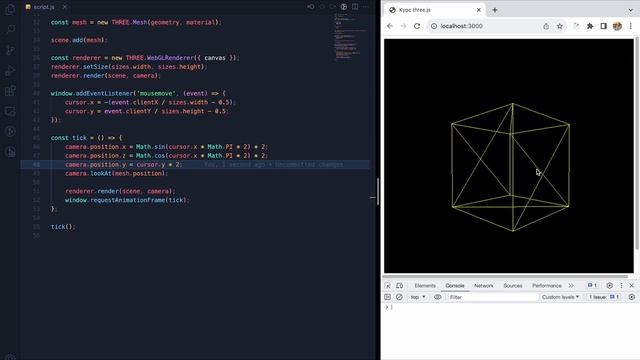Viewport: 640px width, 360px height.
Task: Click the wireframe cube canvas
Action: pyautogui.click(x=509, y=156)
